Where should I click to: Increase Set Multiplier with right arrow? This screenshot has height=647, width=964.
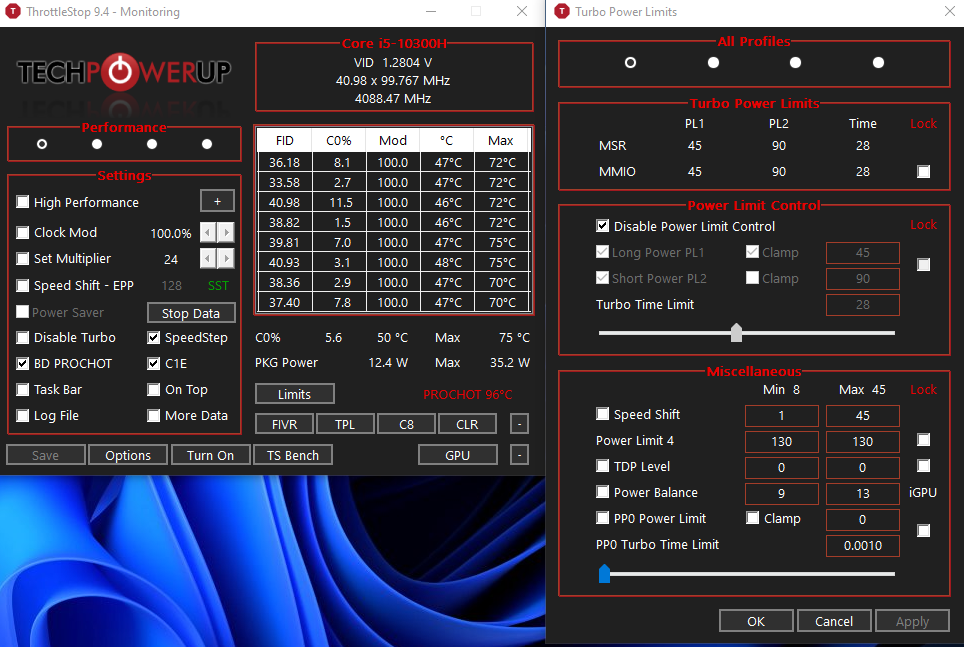click(x=226, y=259)
